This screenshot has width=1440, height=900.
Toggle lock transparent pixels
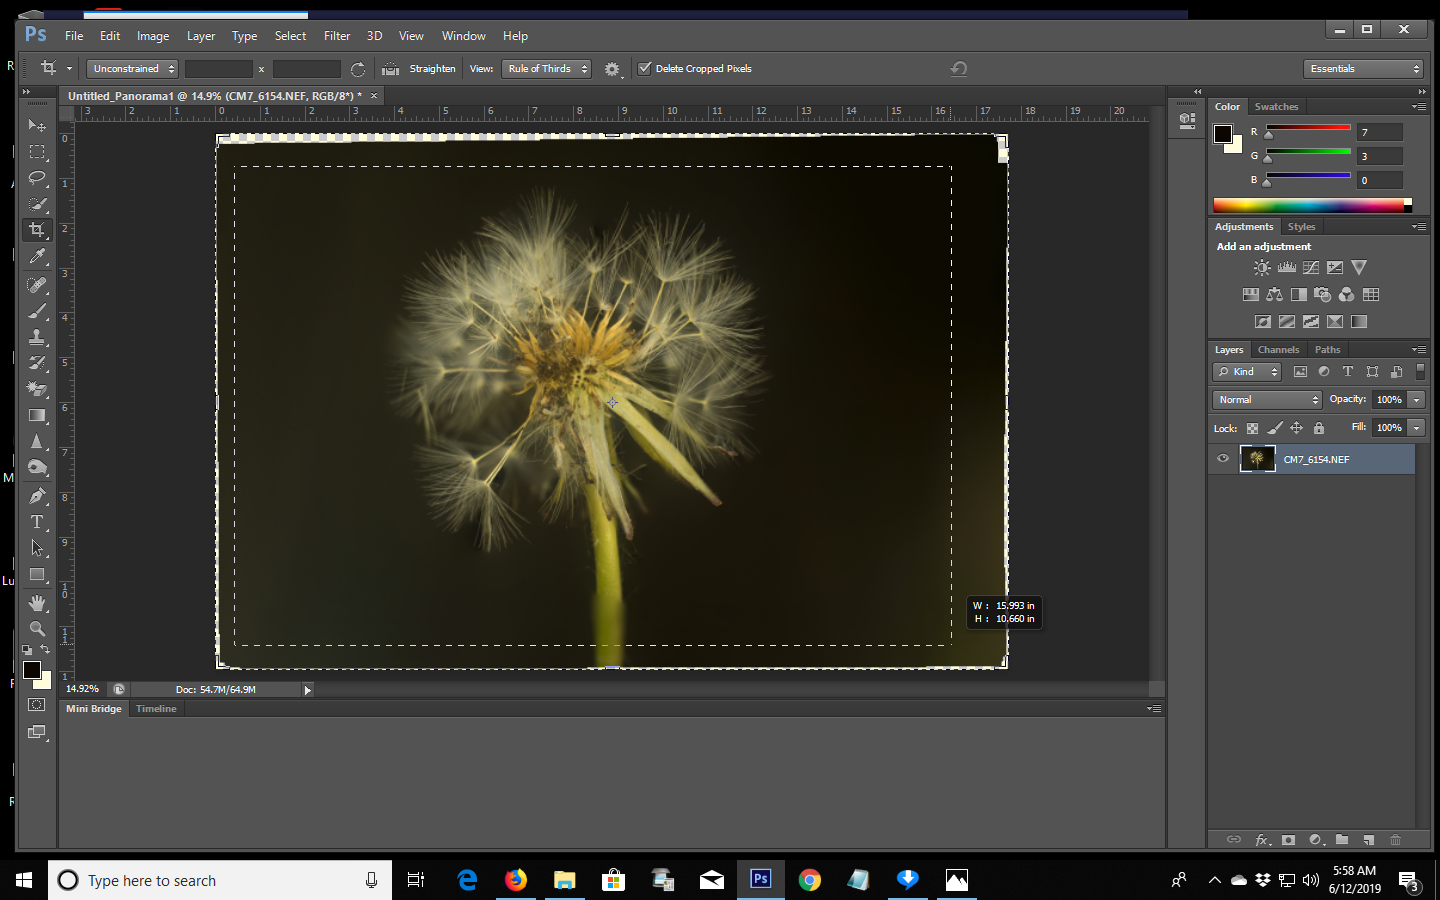pyautogui.click(x=1252, y=428)
